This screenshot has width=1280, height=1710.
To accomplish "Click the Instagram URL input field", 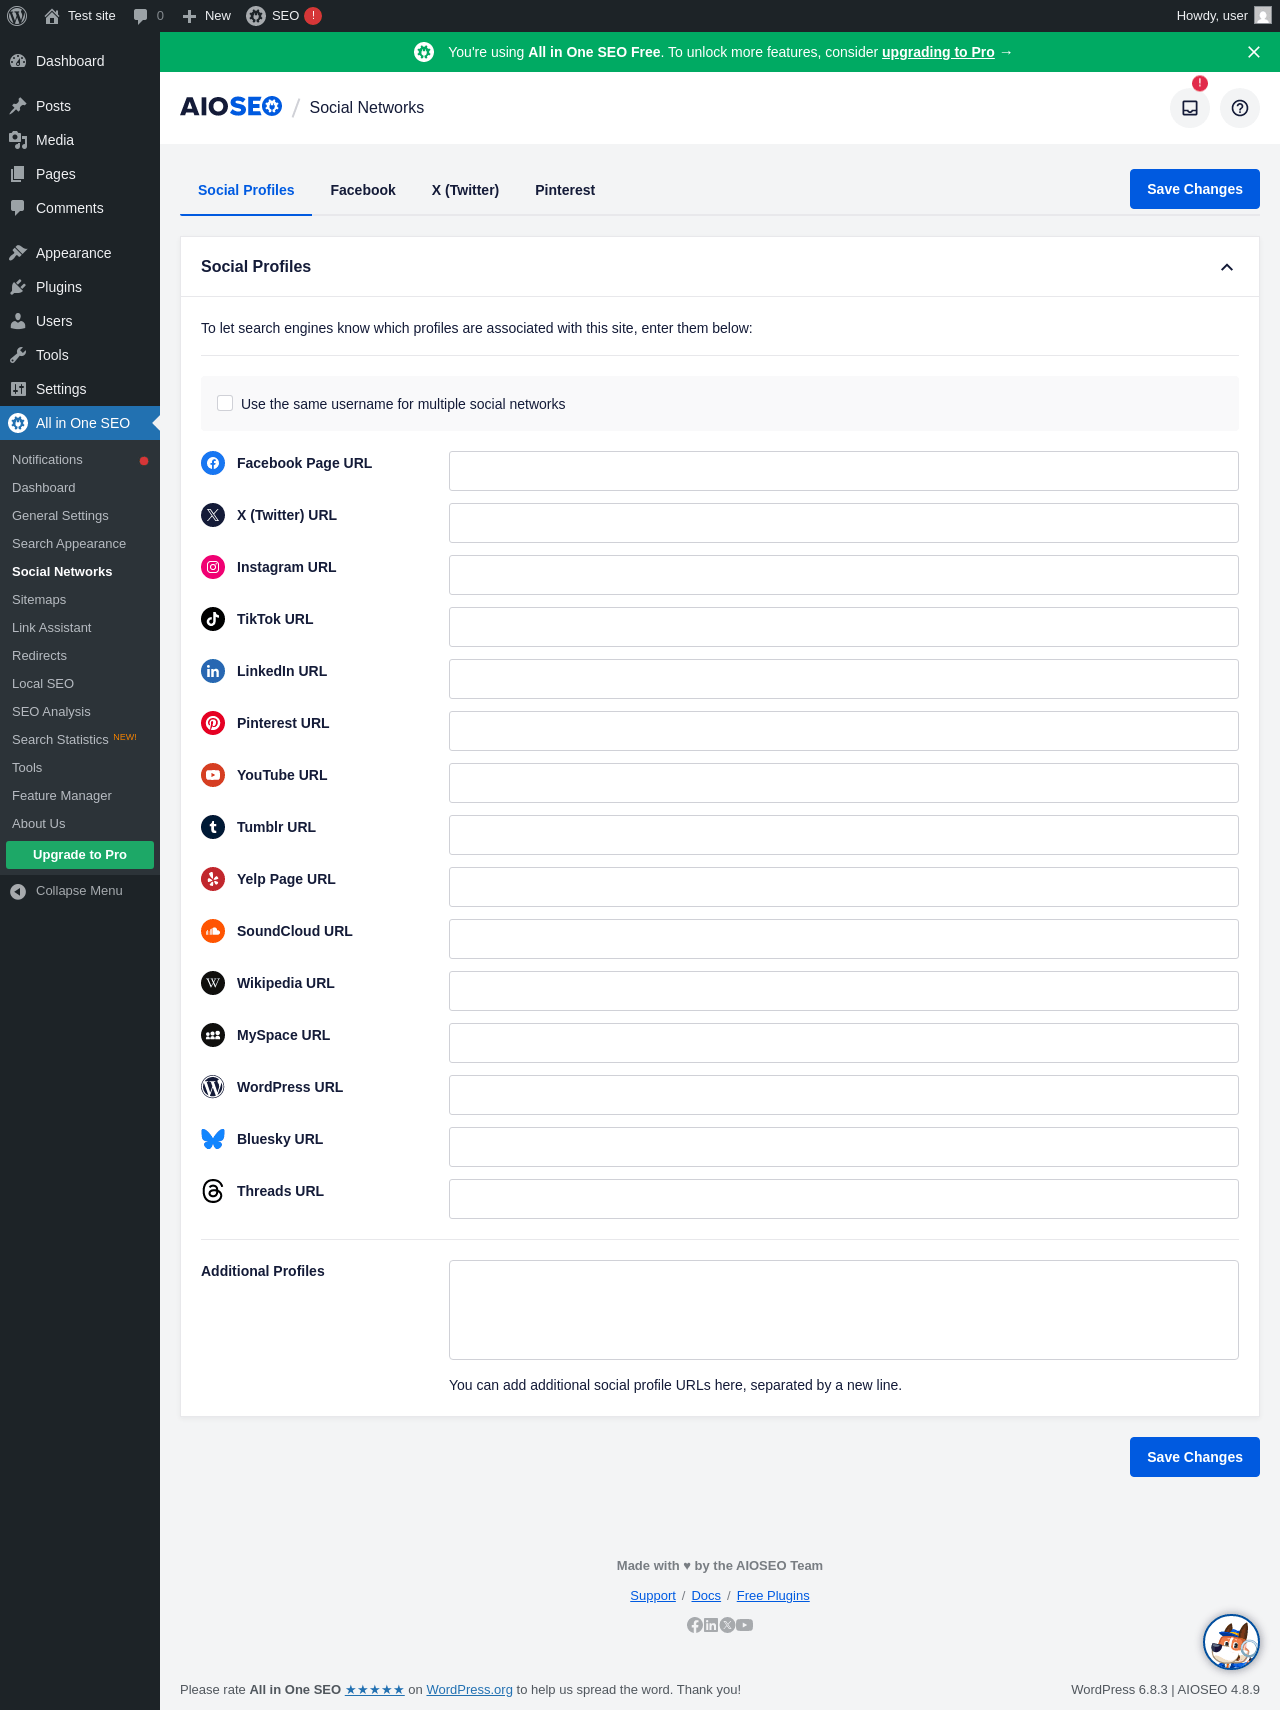I will (x=843, y=575).
